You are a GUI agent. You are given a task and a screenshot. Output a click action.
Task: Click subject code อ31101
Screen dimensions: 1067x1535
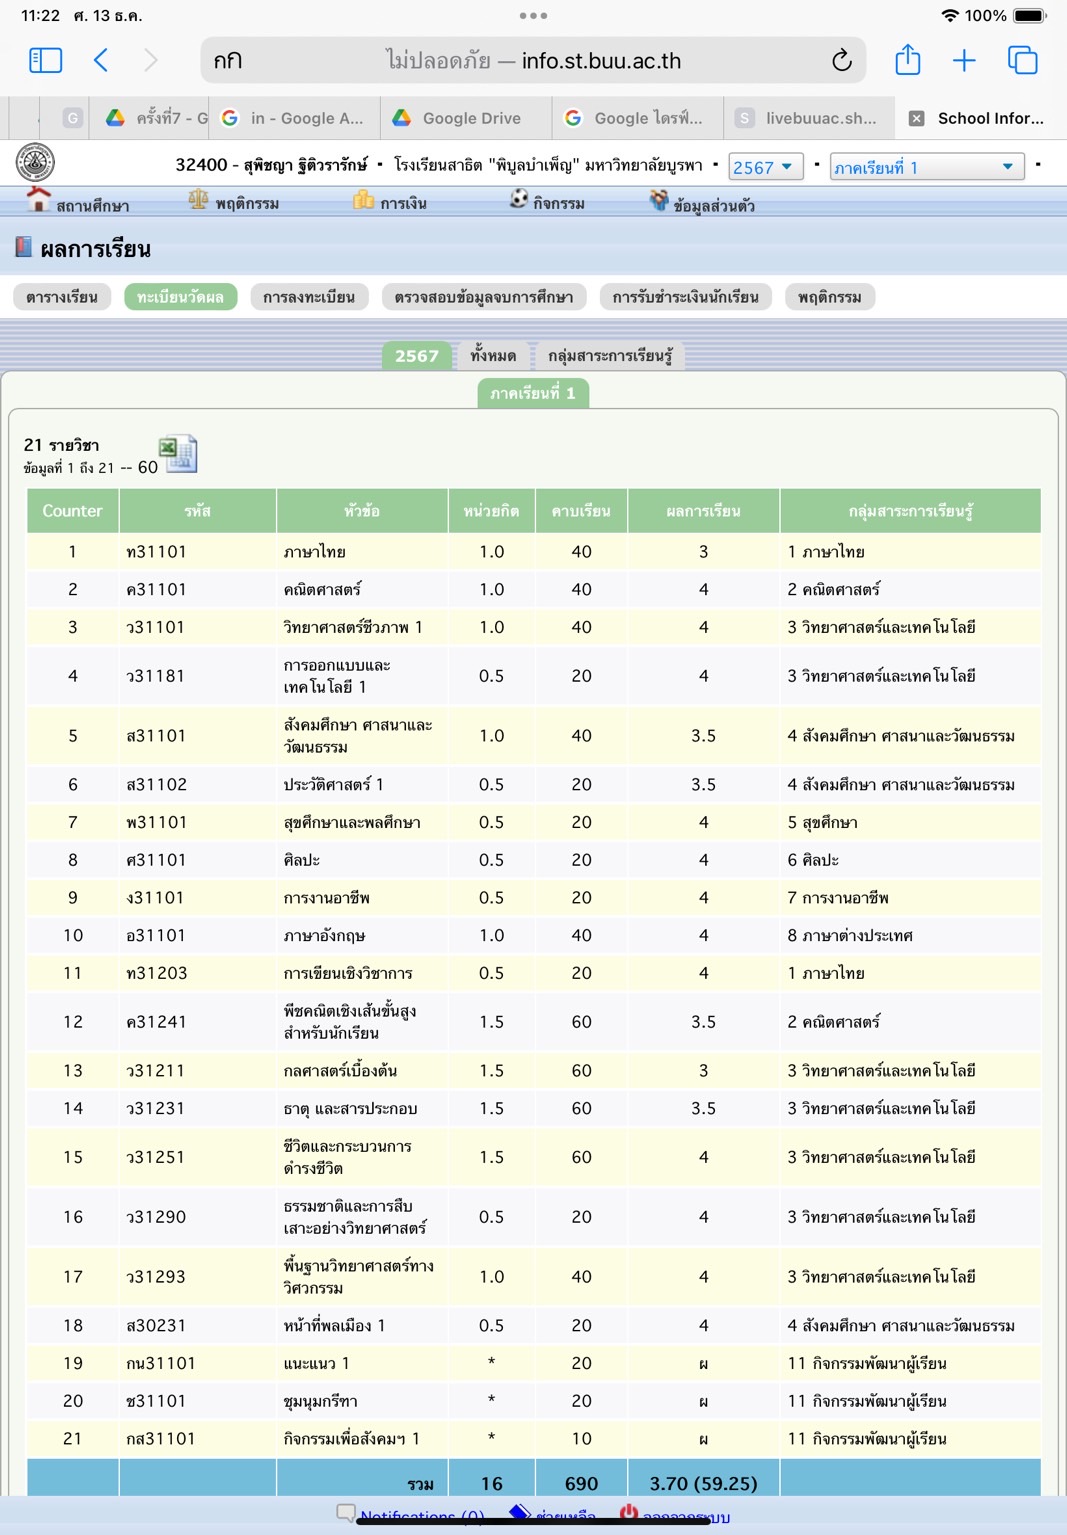(156, 936)
